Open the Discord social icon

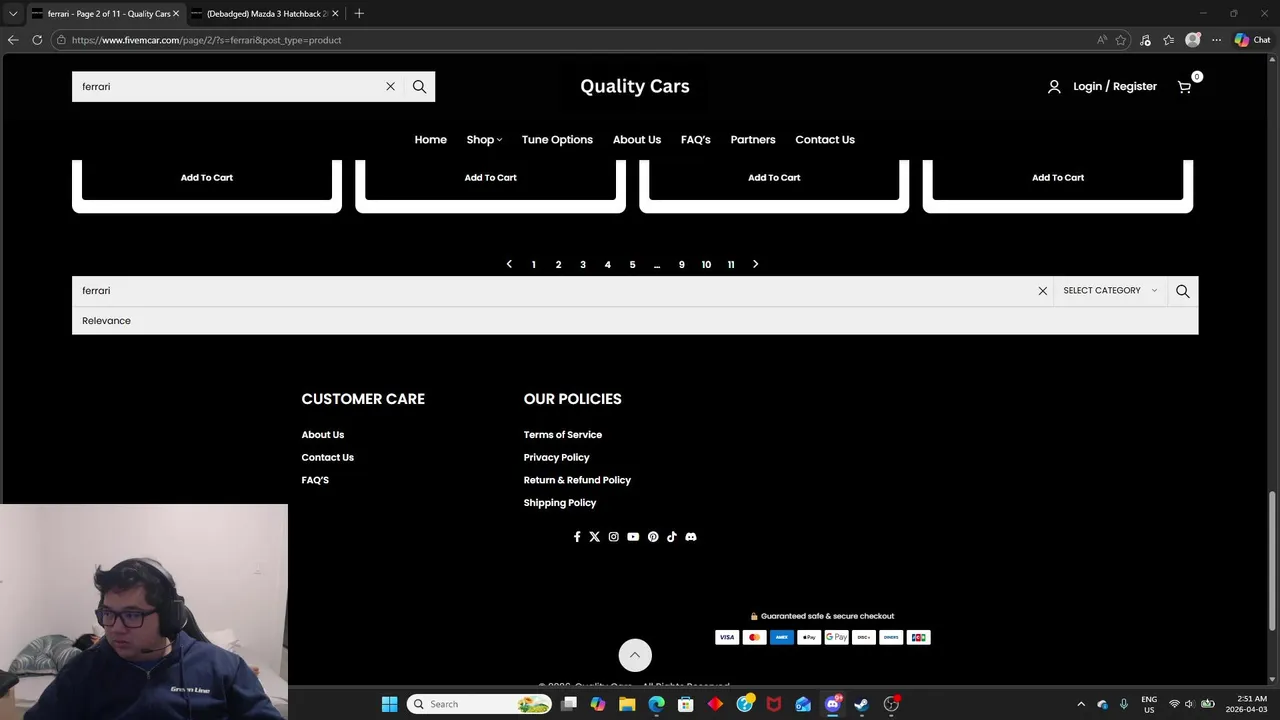[690, 537]
